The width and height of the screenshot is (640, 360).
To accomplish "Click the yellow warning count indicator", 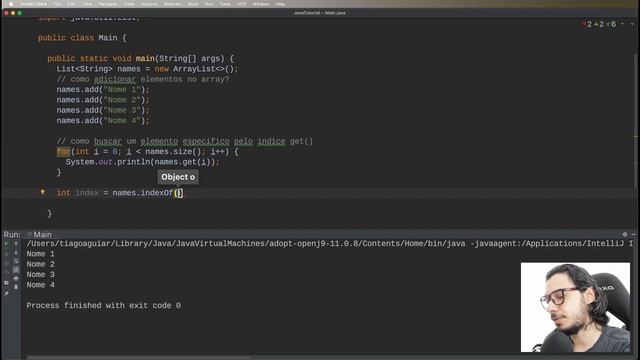I will click(x=599, y=24).
